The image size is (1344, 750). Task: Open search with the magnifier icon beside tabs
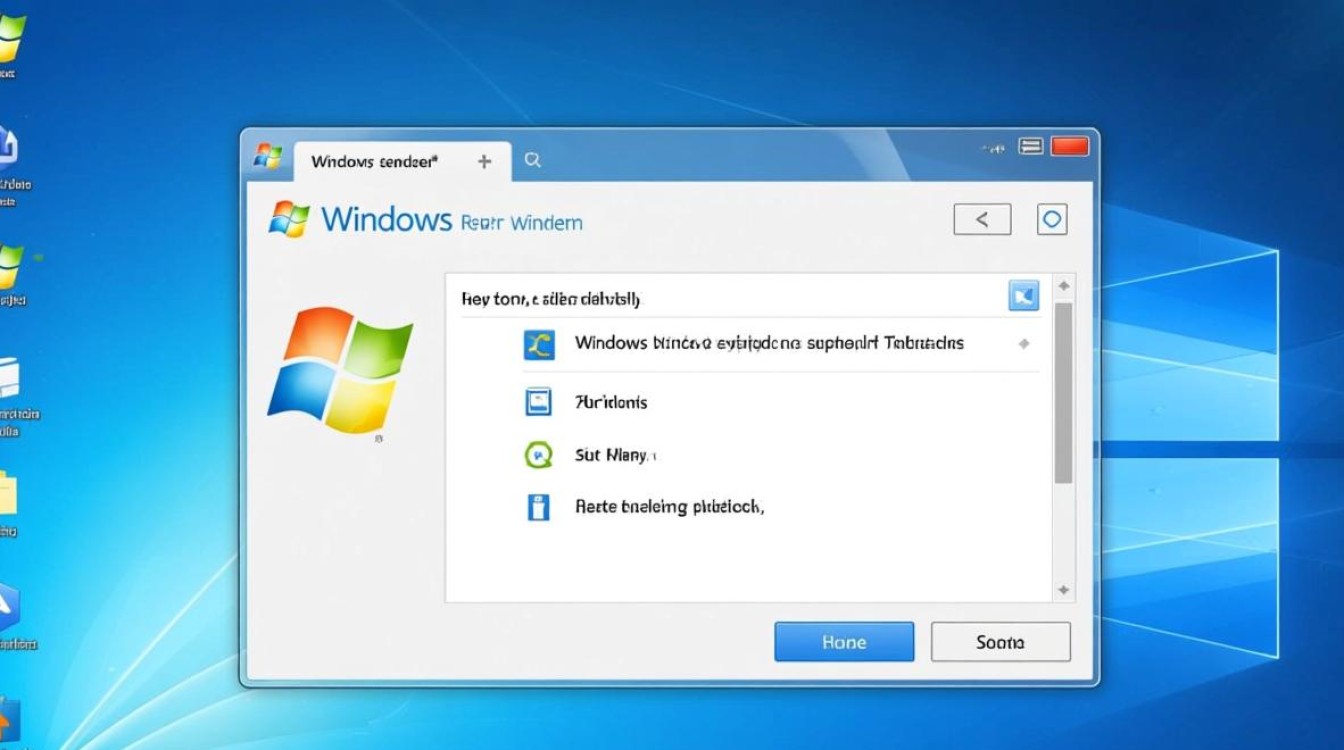(533, 160)
